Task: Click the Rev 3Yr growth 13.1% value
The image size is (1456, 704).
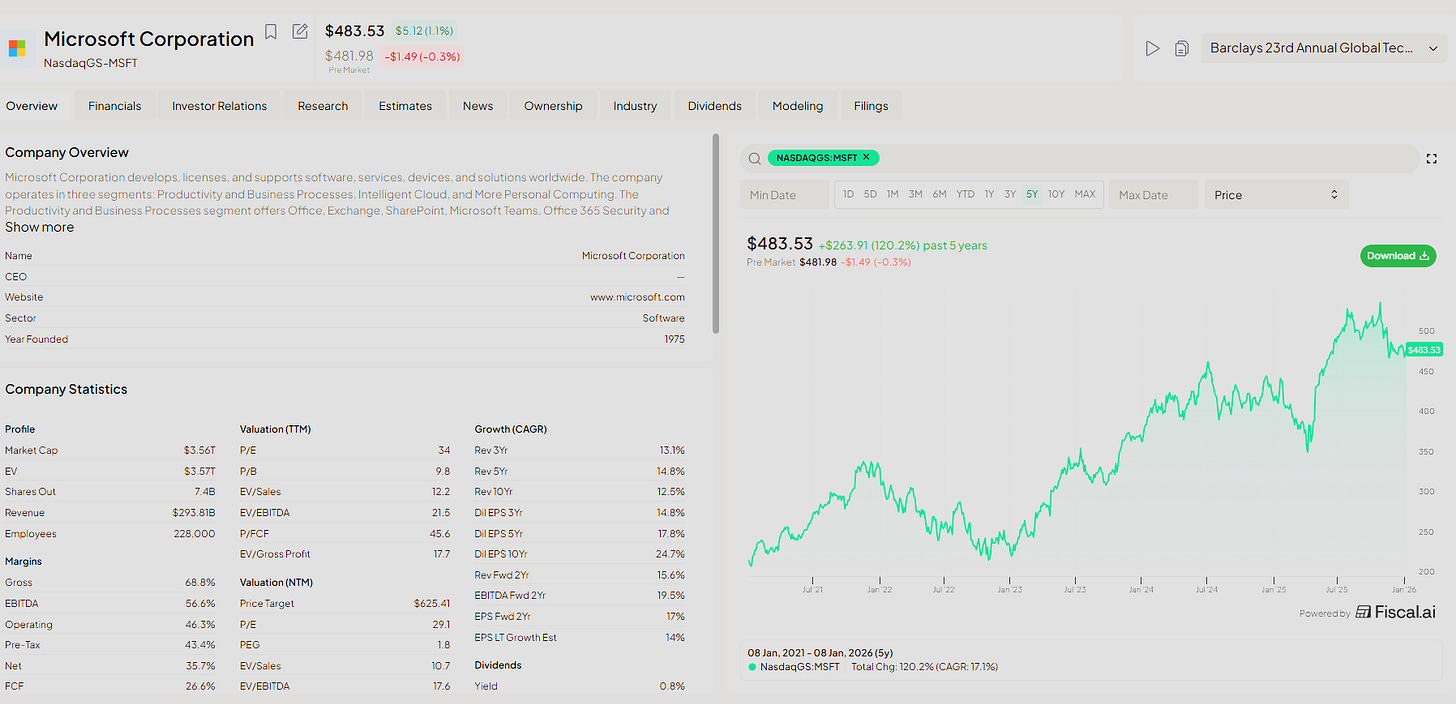Action: [672, 450]
